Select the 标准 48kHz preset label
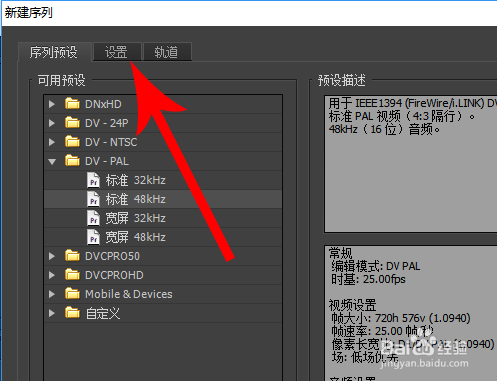The width and height of the screenshot is (497, 381). click(136, 199)
